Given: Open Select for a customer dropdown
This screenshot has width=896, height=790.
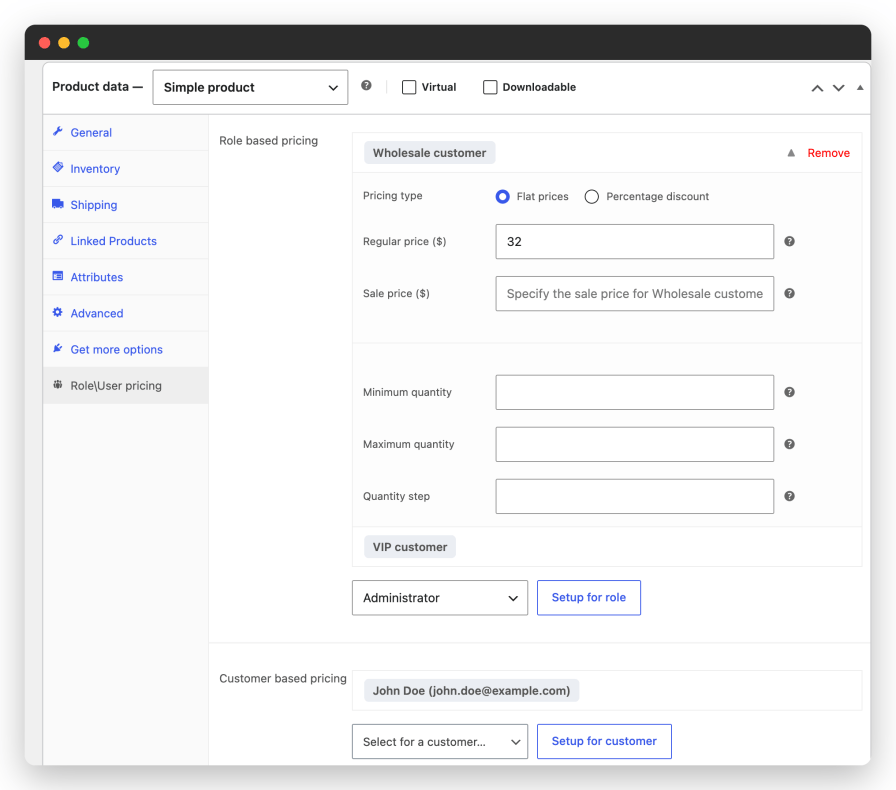Looking at the screenshot, I should click(x=440, y=742).
